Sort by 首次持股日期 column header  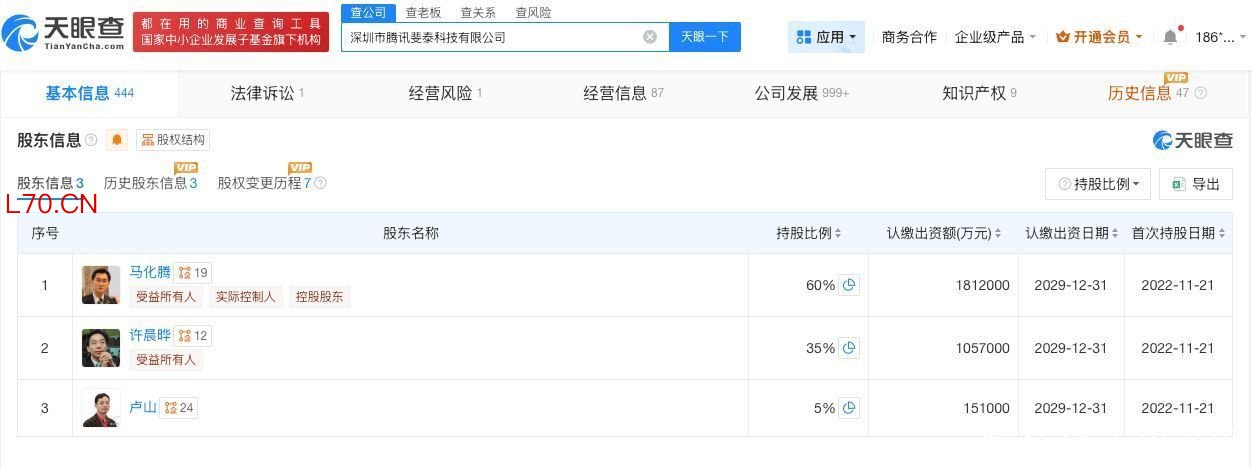[1178, 233]
